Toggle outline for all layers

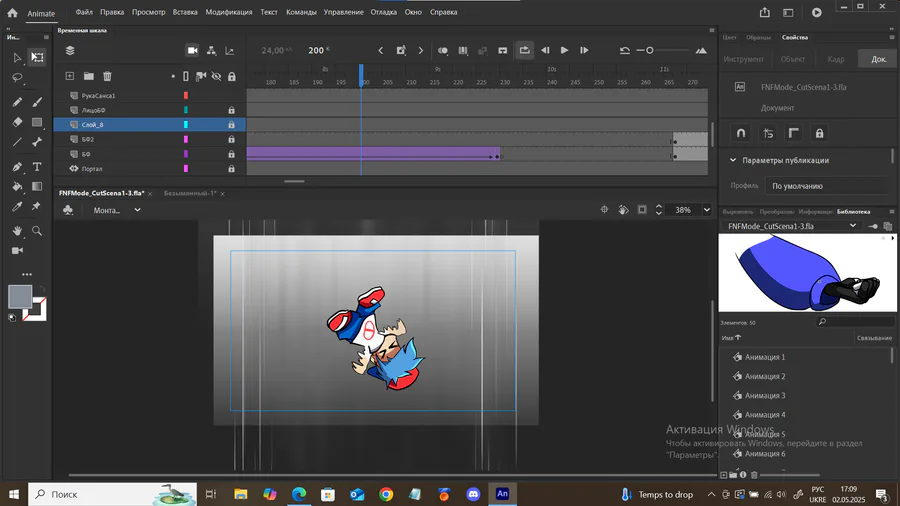(x=185, y=76)
